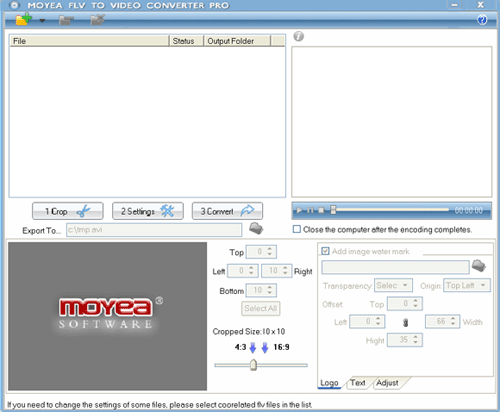Toggle the aspect lock icon between Left and Width
The width and height of the screenshot is (500, 412).
click(x=405, y=323)
